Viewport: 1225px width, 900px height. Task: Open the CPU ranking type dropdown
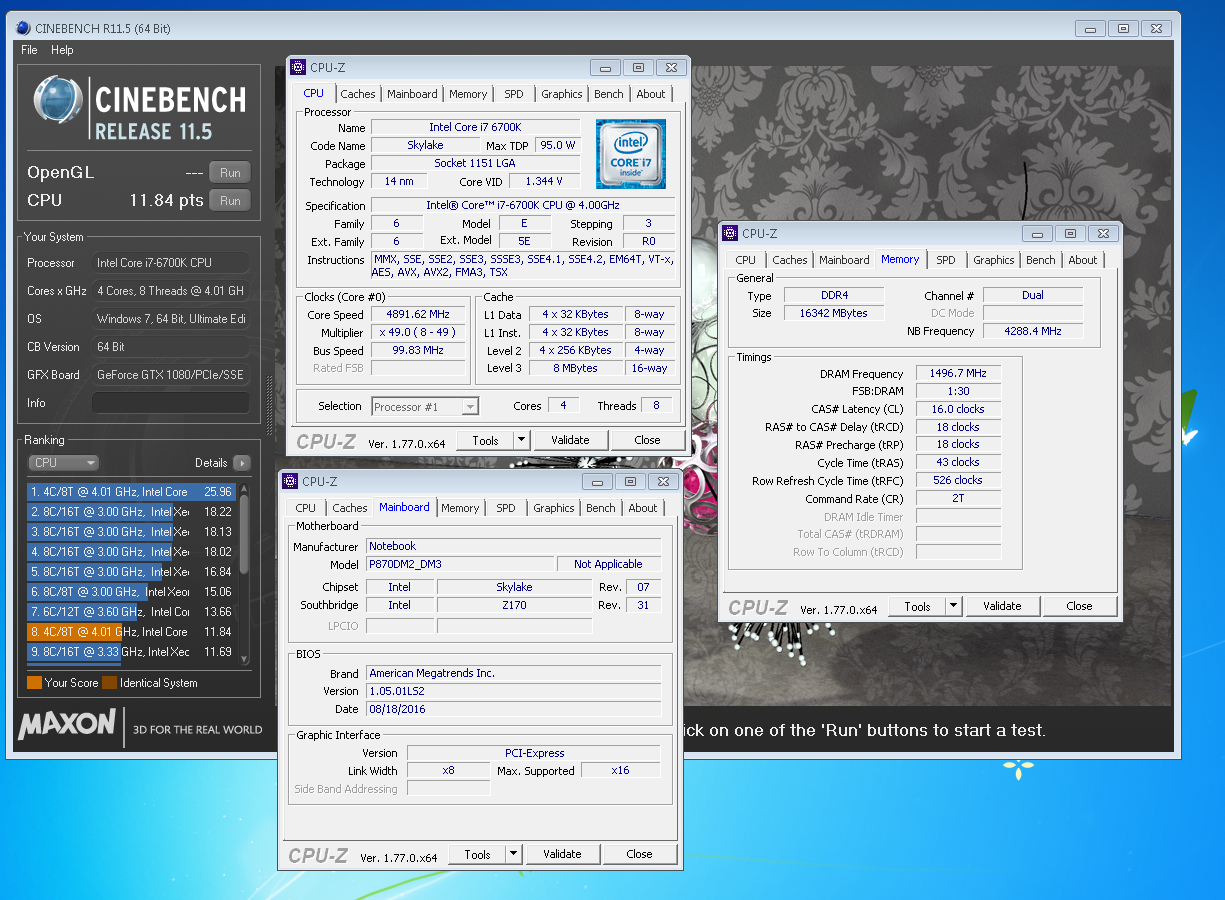tap(63, 463)
